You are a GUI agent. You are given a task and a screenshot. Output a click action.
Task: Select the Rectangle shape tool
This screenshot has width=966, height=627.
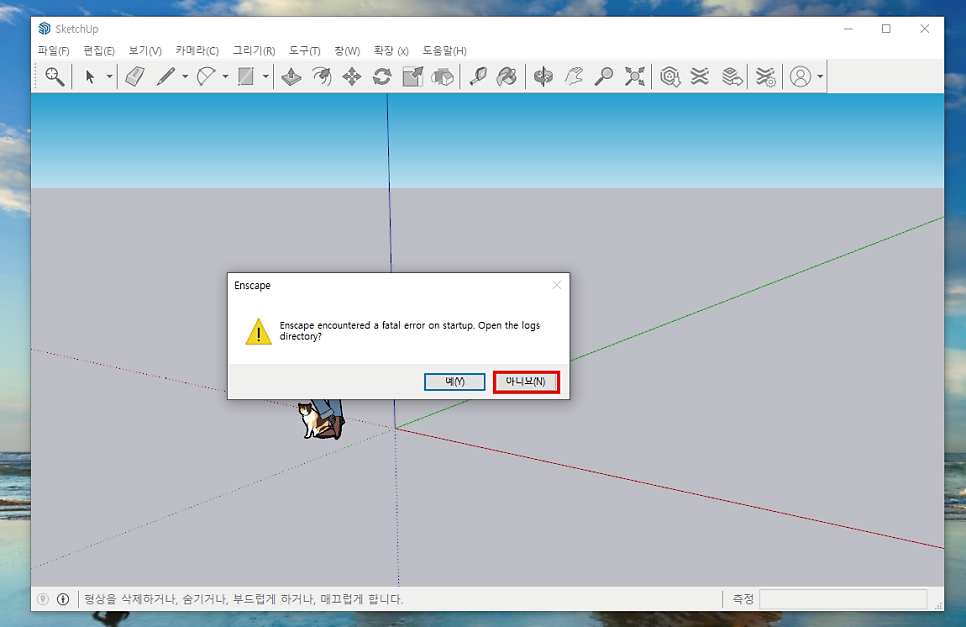[246, 76]
